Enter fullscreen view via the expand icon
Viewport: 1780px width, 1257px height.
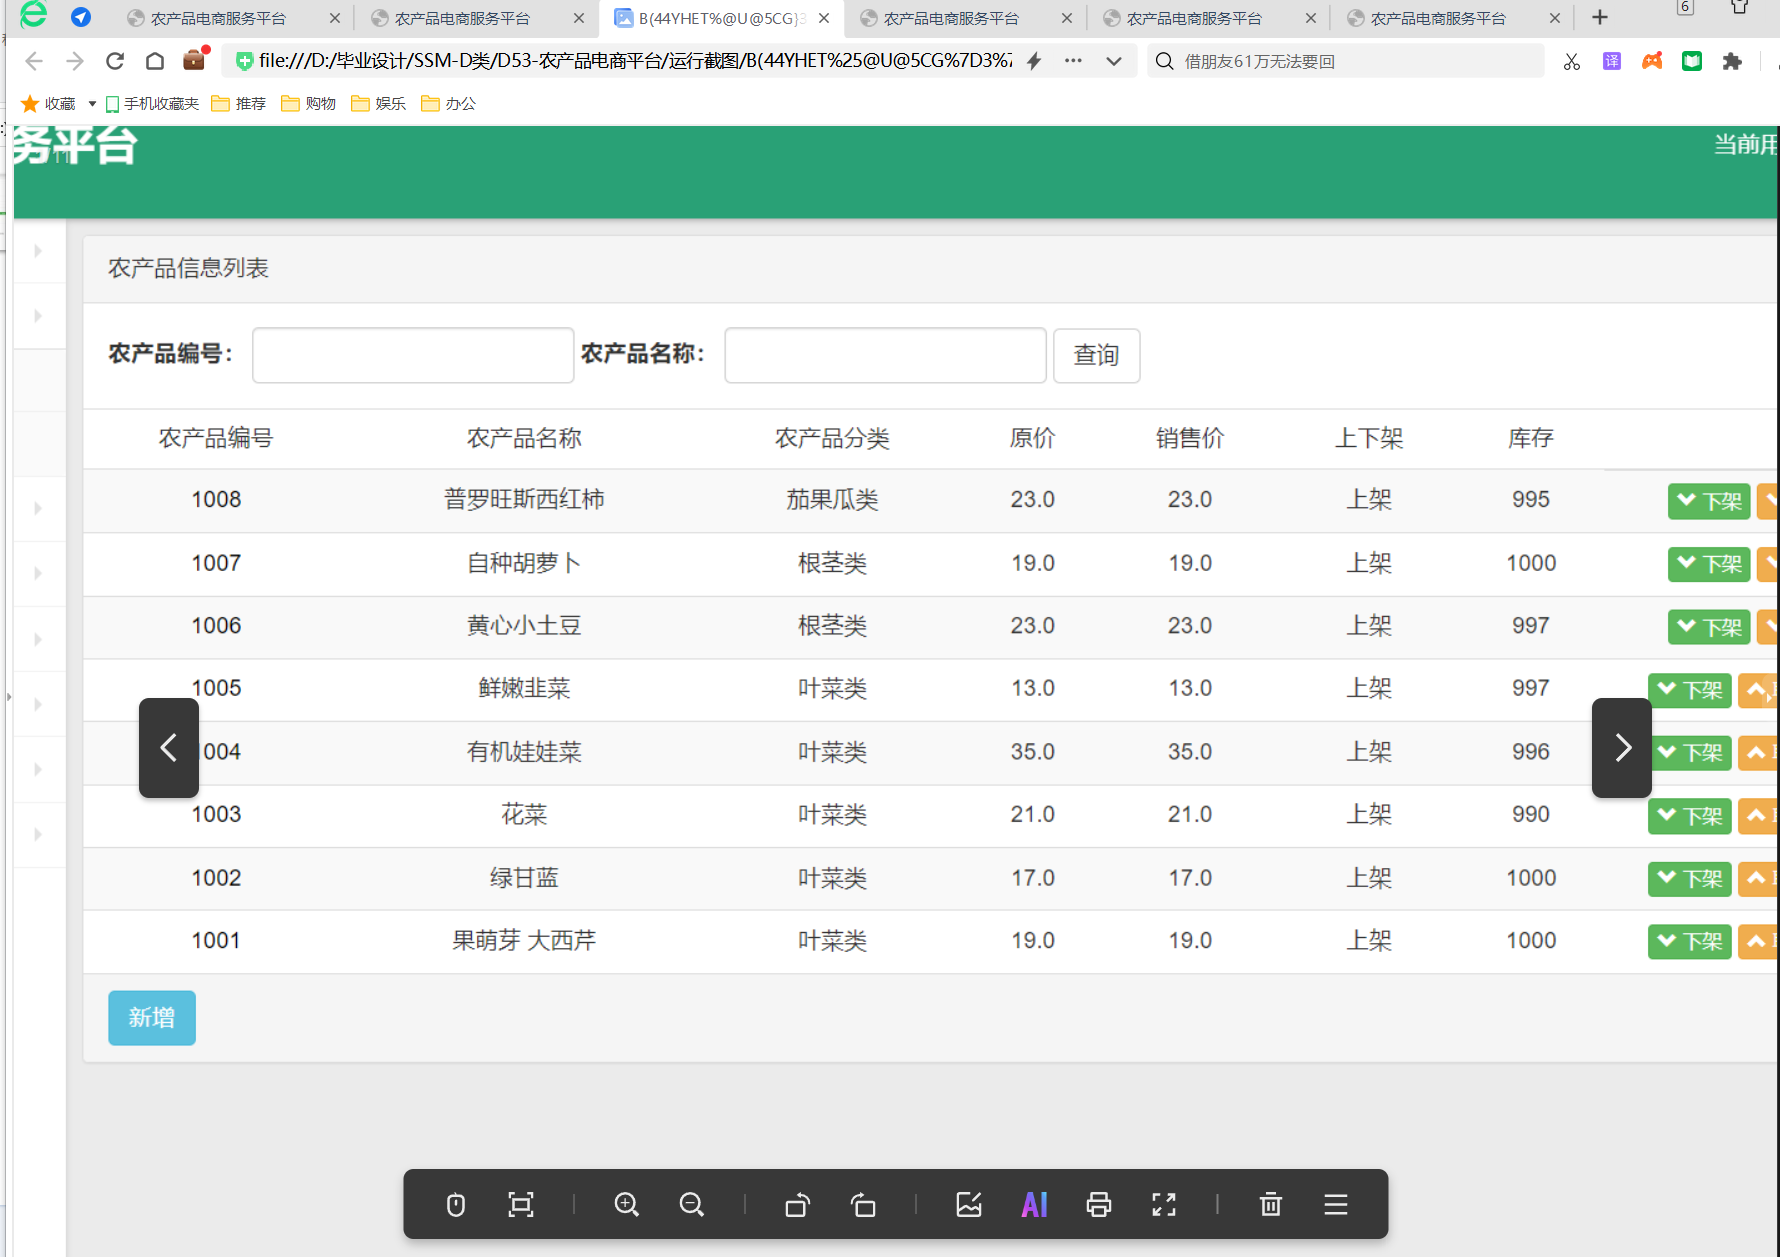tap(1164, 1204)
